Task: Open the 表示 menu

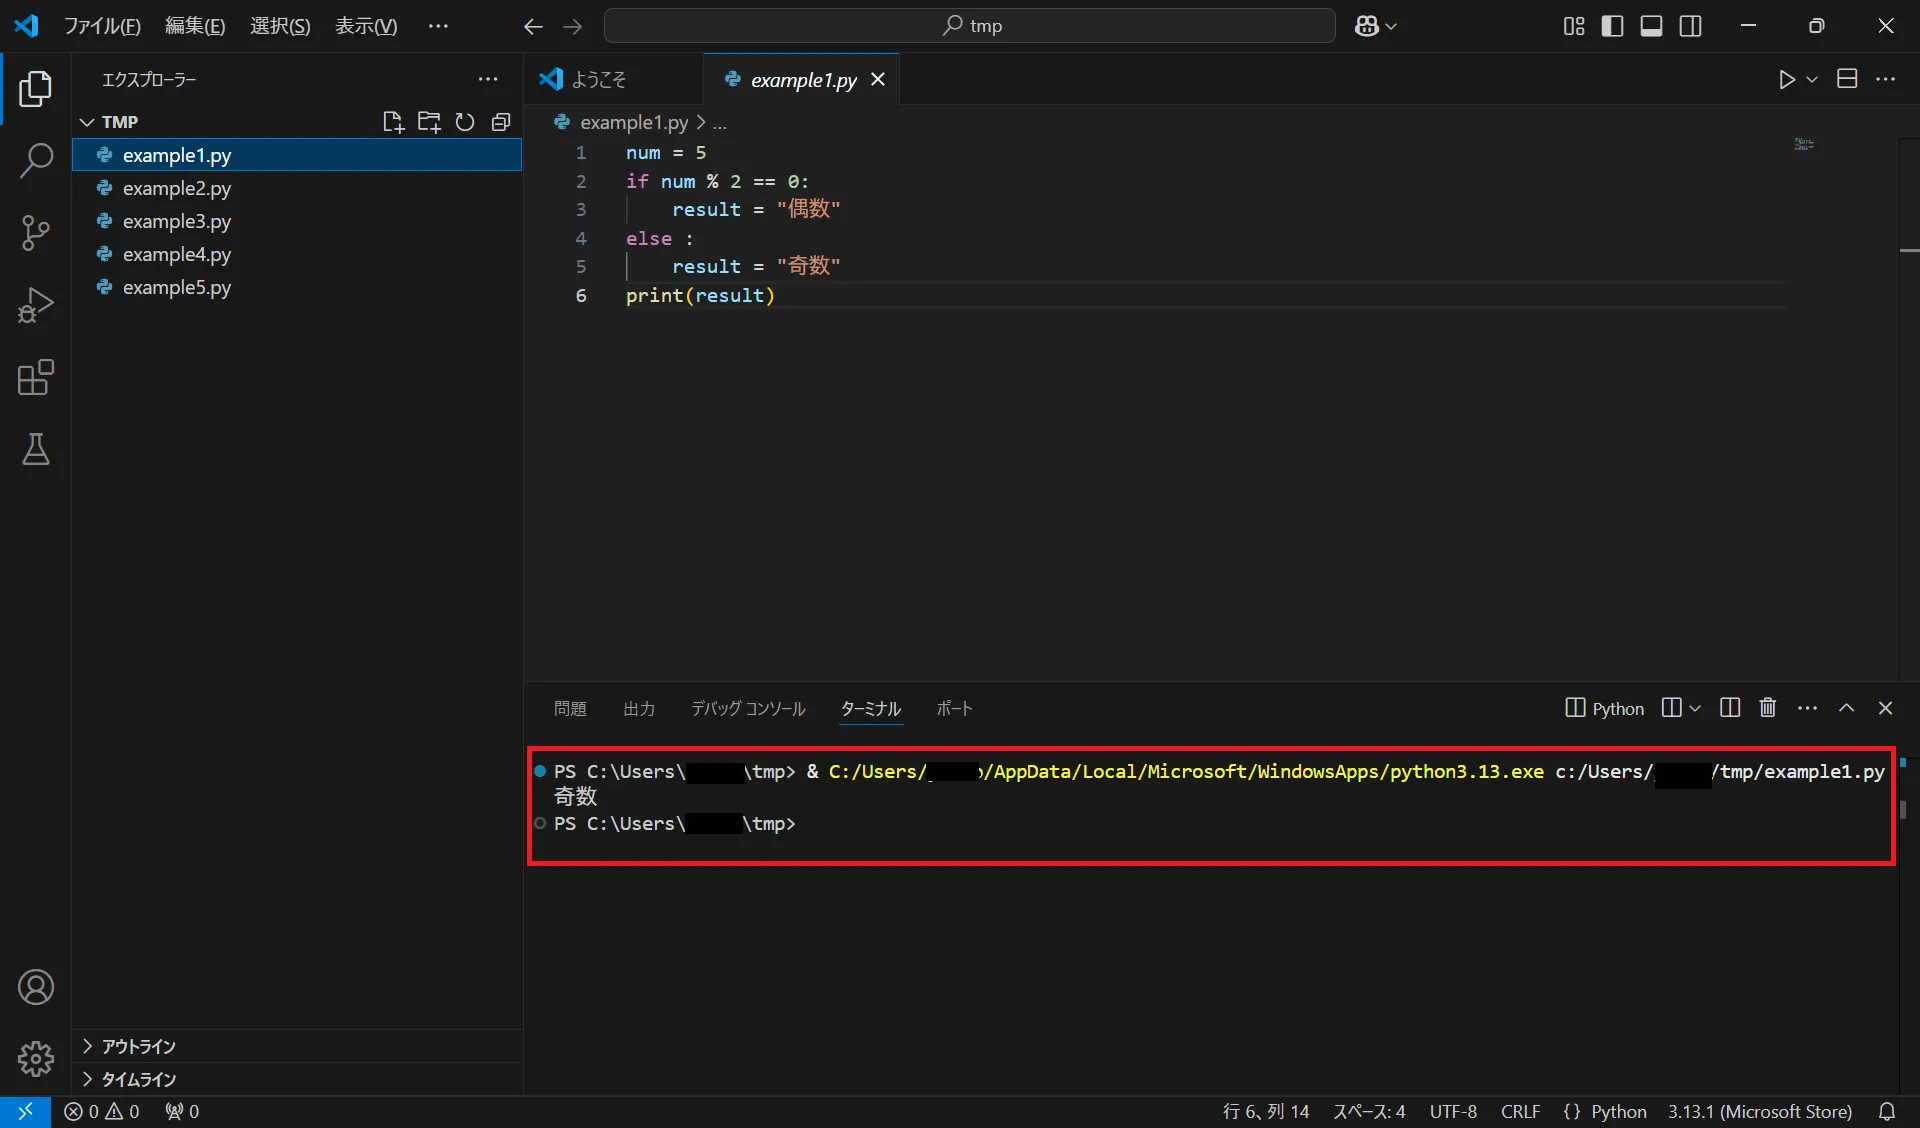Action: [x=366, y=26]
